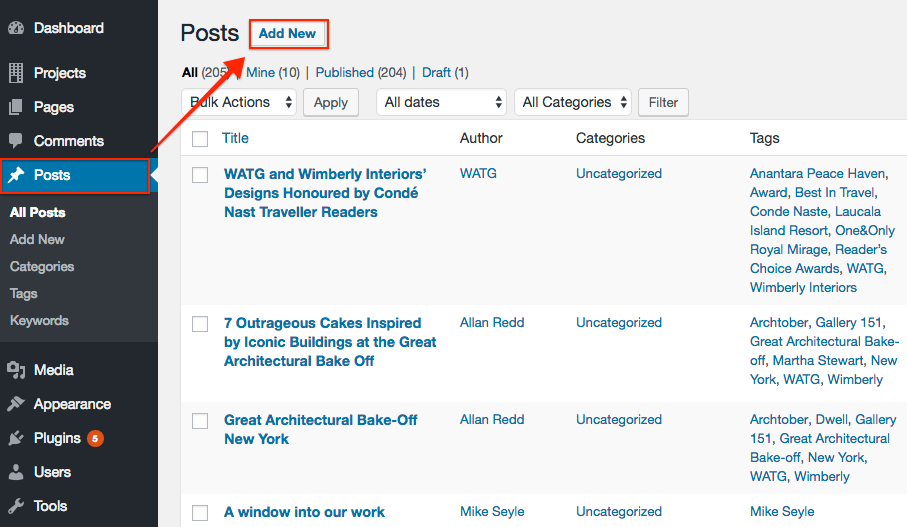
Task: Open the All Categories dropdown
Action: pyautogui.click(x=575, y=102)
